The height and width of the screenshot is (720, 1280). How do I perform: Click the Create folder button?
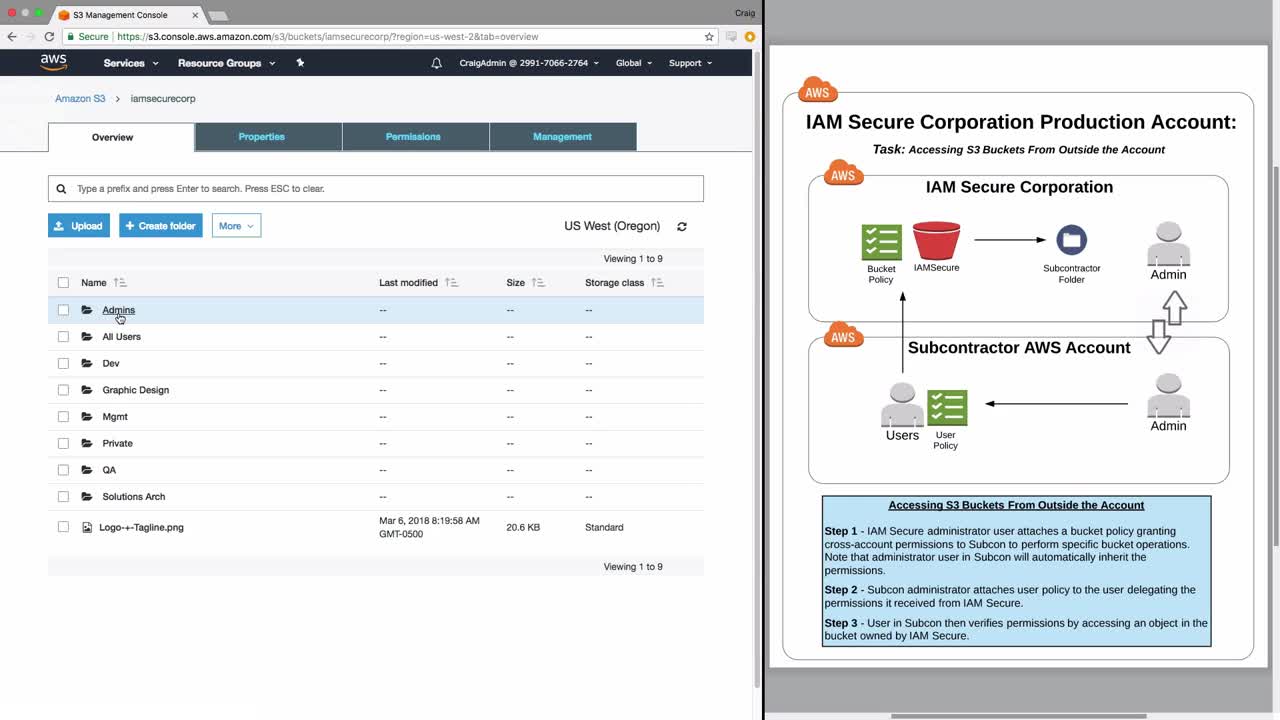pyautogui.click(x=161, y=226)
